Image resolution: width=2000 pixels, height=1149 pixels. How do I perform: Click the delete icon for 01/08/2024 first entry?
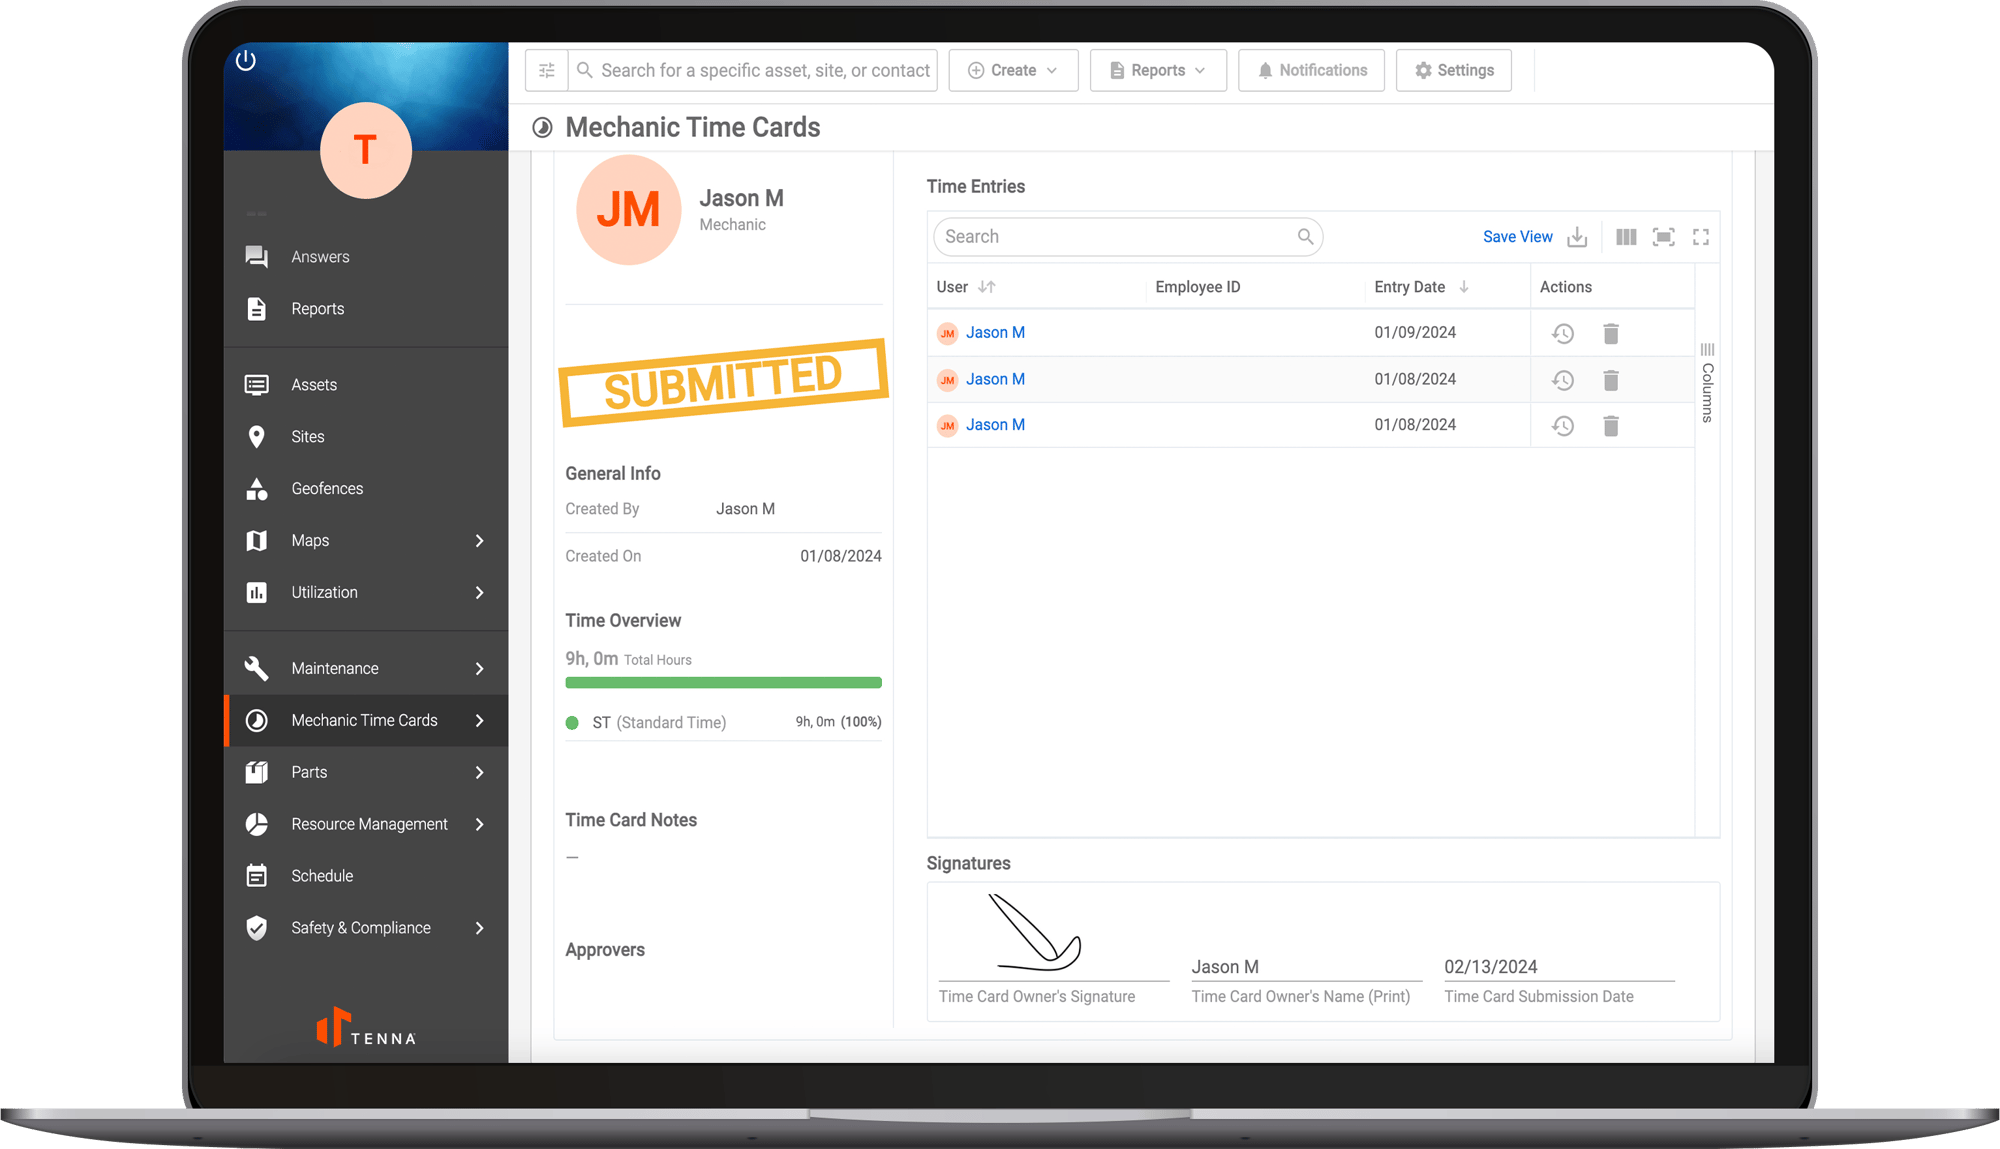coord(1611,379)
